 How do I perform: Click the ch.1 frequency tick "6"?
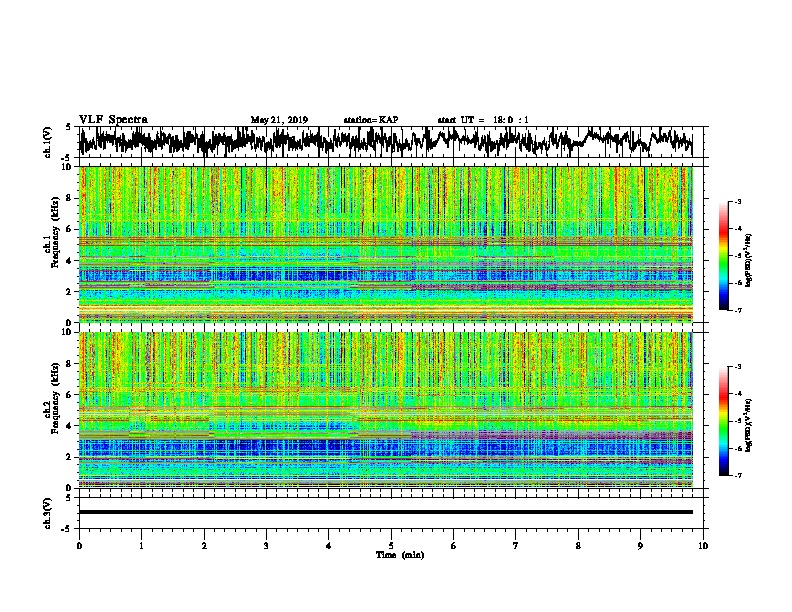pyautogui.click(x=69, y=229)
